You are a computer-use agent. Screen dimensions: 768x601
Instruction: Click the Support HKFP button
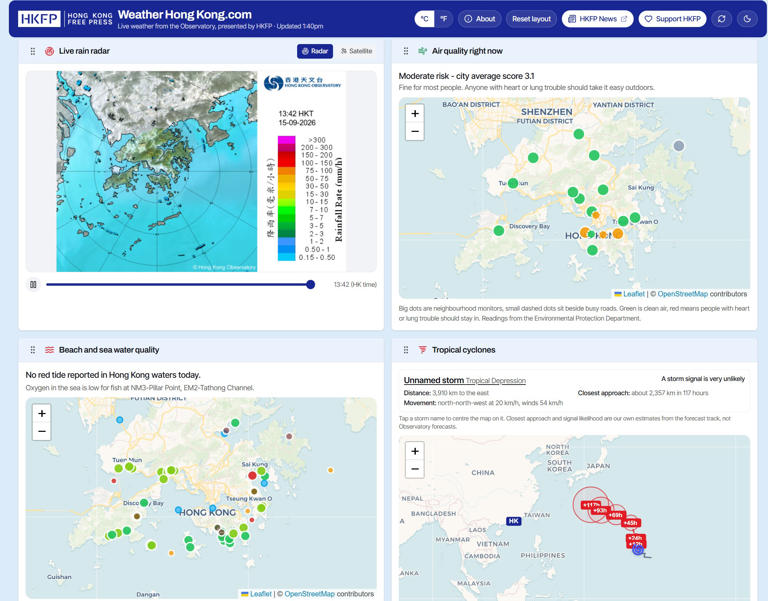672,19
